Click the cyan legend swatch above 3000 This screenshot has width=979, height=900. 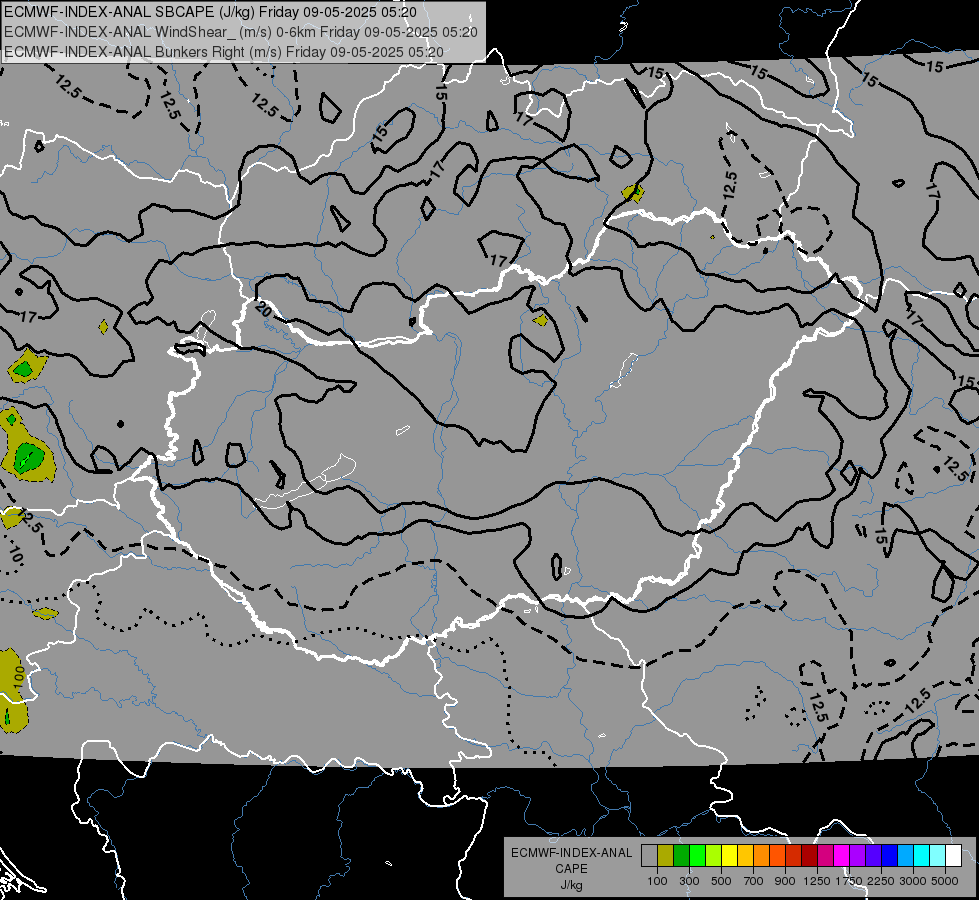(922, 855)
